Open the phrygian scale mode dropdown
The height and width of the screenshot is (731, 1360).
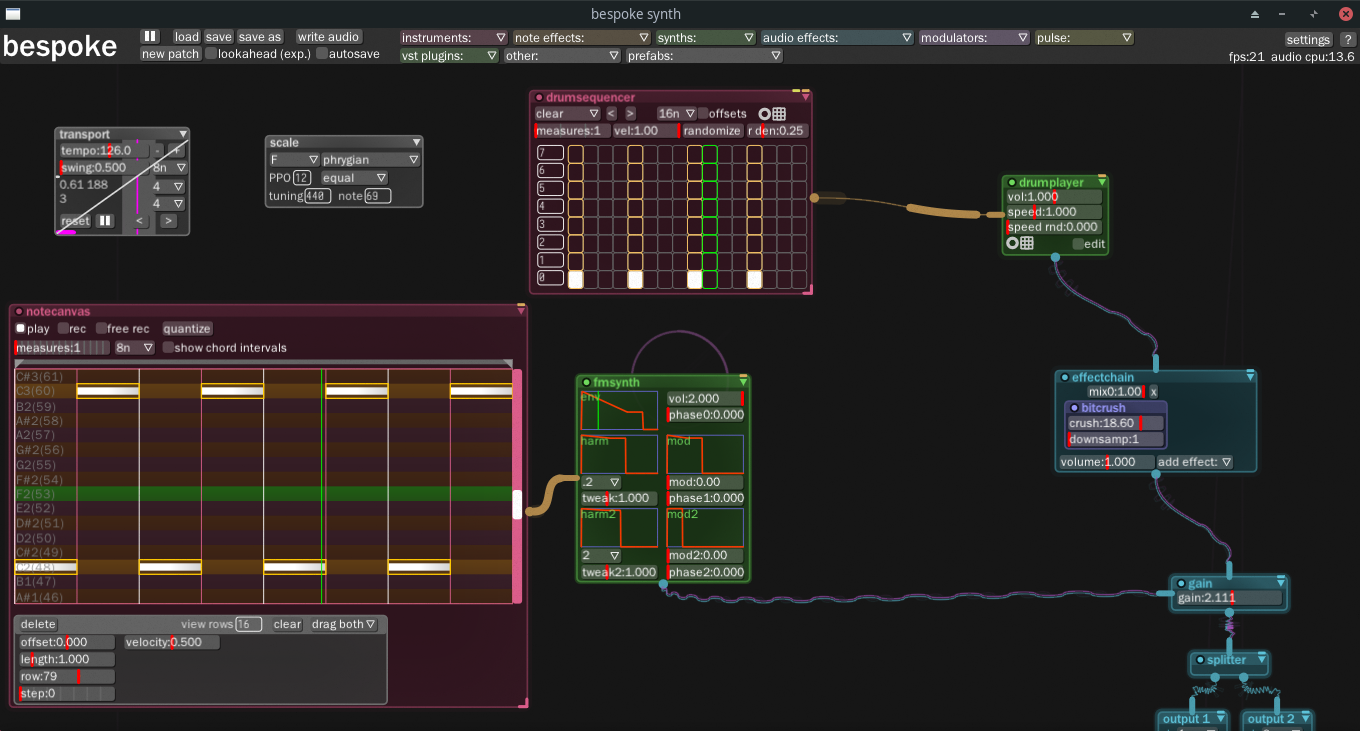pos(371,160)
